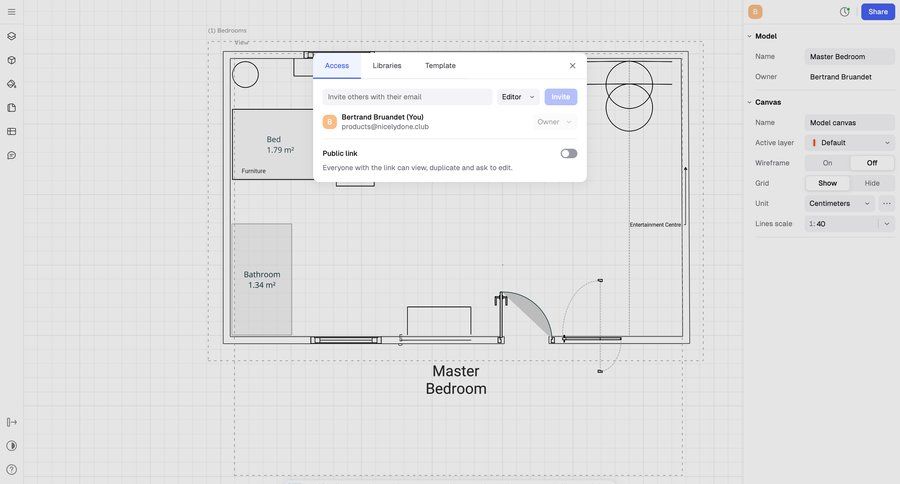This screenshot has width=900, height=484.
Task: Set Wireframe to Off
Action: pos(872,163)
